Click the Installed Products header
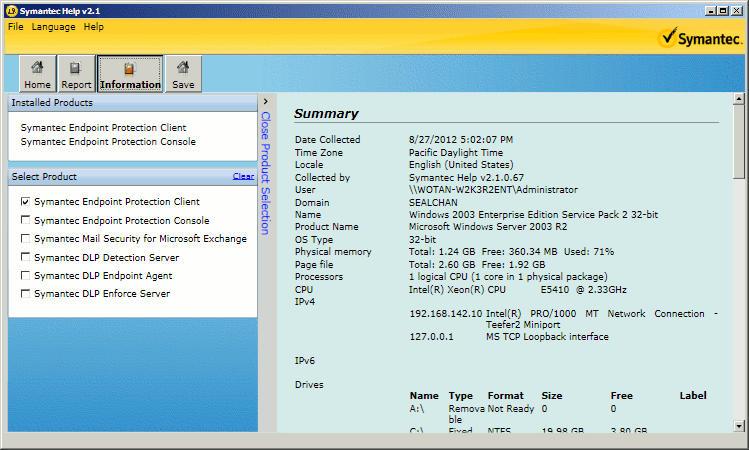Image resolution: width=749 pixels, height=450 pixels. [x=133, y=103]
